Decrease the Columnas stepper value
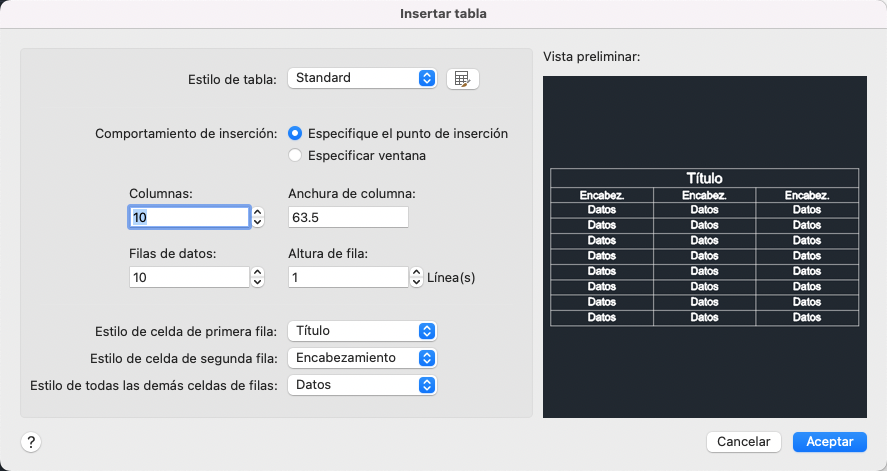Viewport: 887px width, 471px height. point(258,222)
